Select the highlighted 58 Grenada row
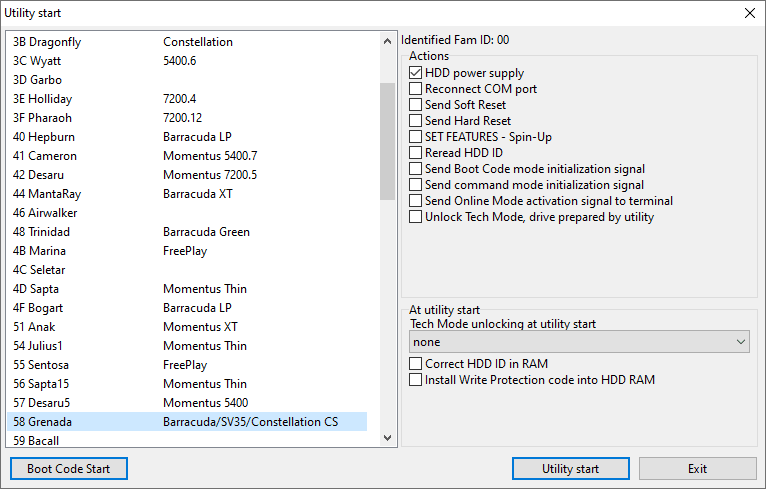This screenshot has width=766, height=489. pyautogui.click(x=187, y=422)
